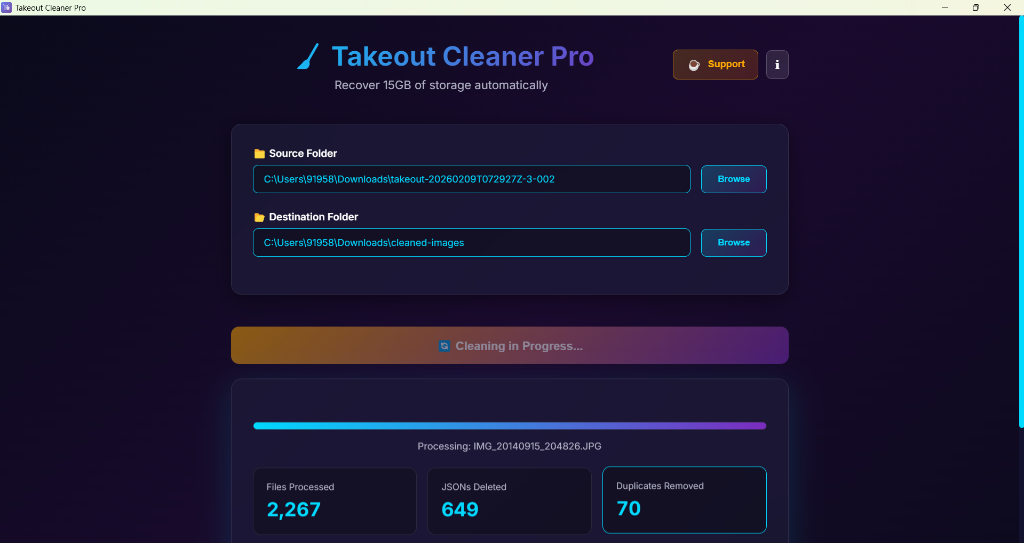Click the Destination Folder open-folder icon
Viewport: 1024px width, 543px height.
tap(259, 217)
